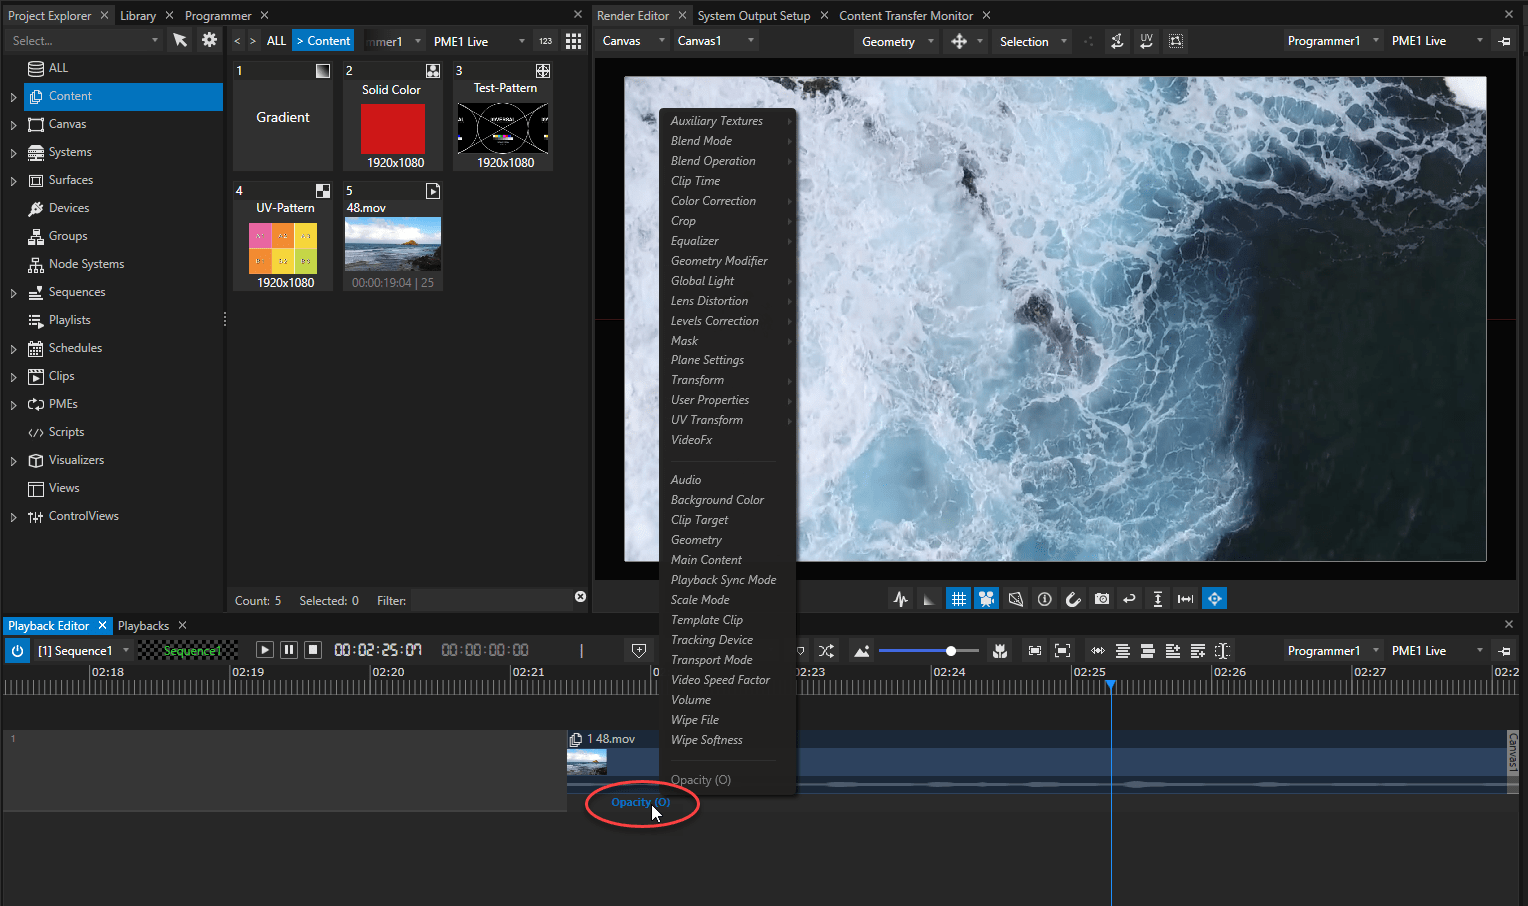Select the cursor pick tool in Project Explorer
The height and width of the screenshot is (906, 1528).
tap(181, 40)
